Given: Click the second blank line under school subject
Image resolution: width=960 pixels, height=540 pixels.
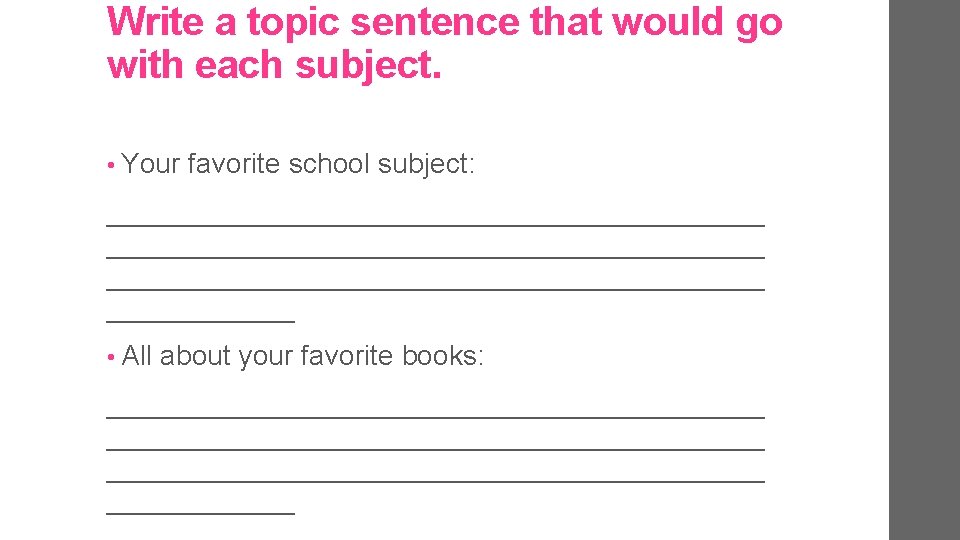Looking at the screenshot, I should coord(435,257).
